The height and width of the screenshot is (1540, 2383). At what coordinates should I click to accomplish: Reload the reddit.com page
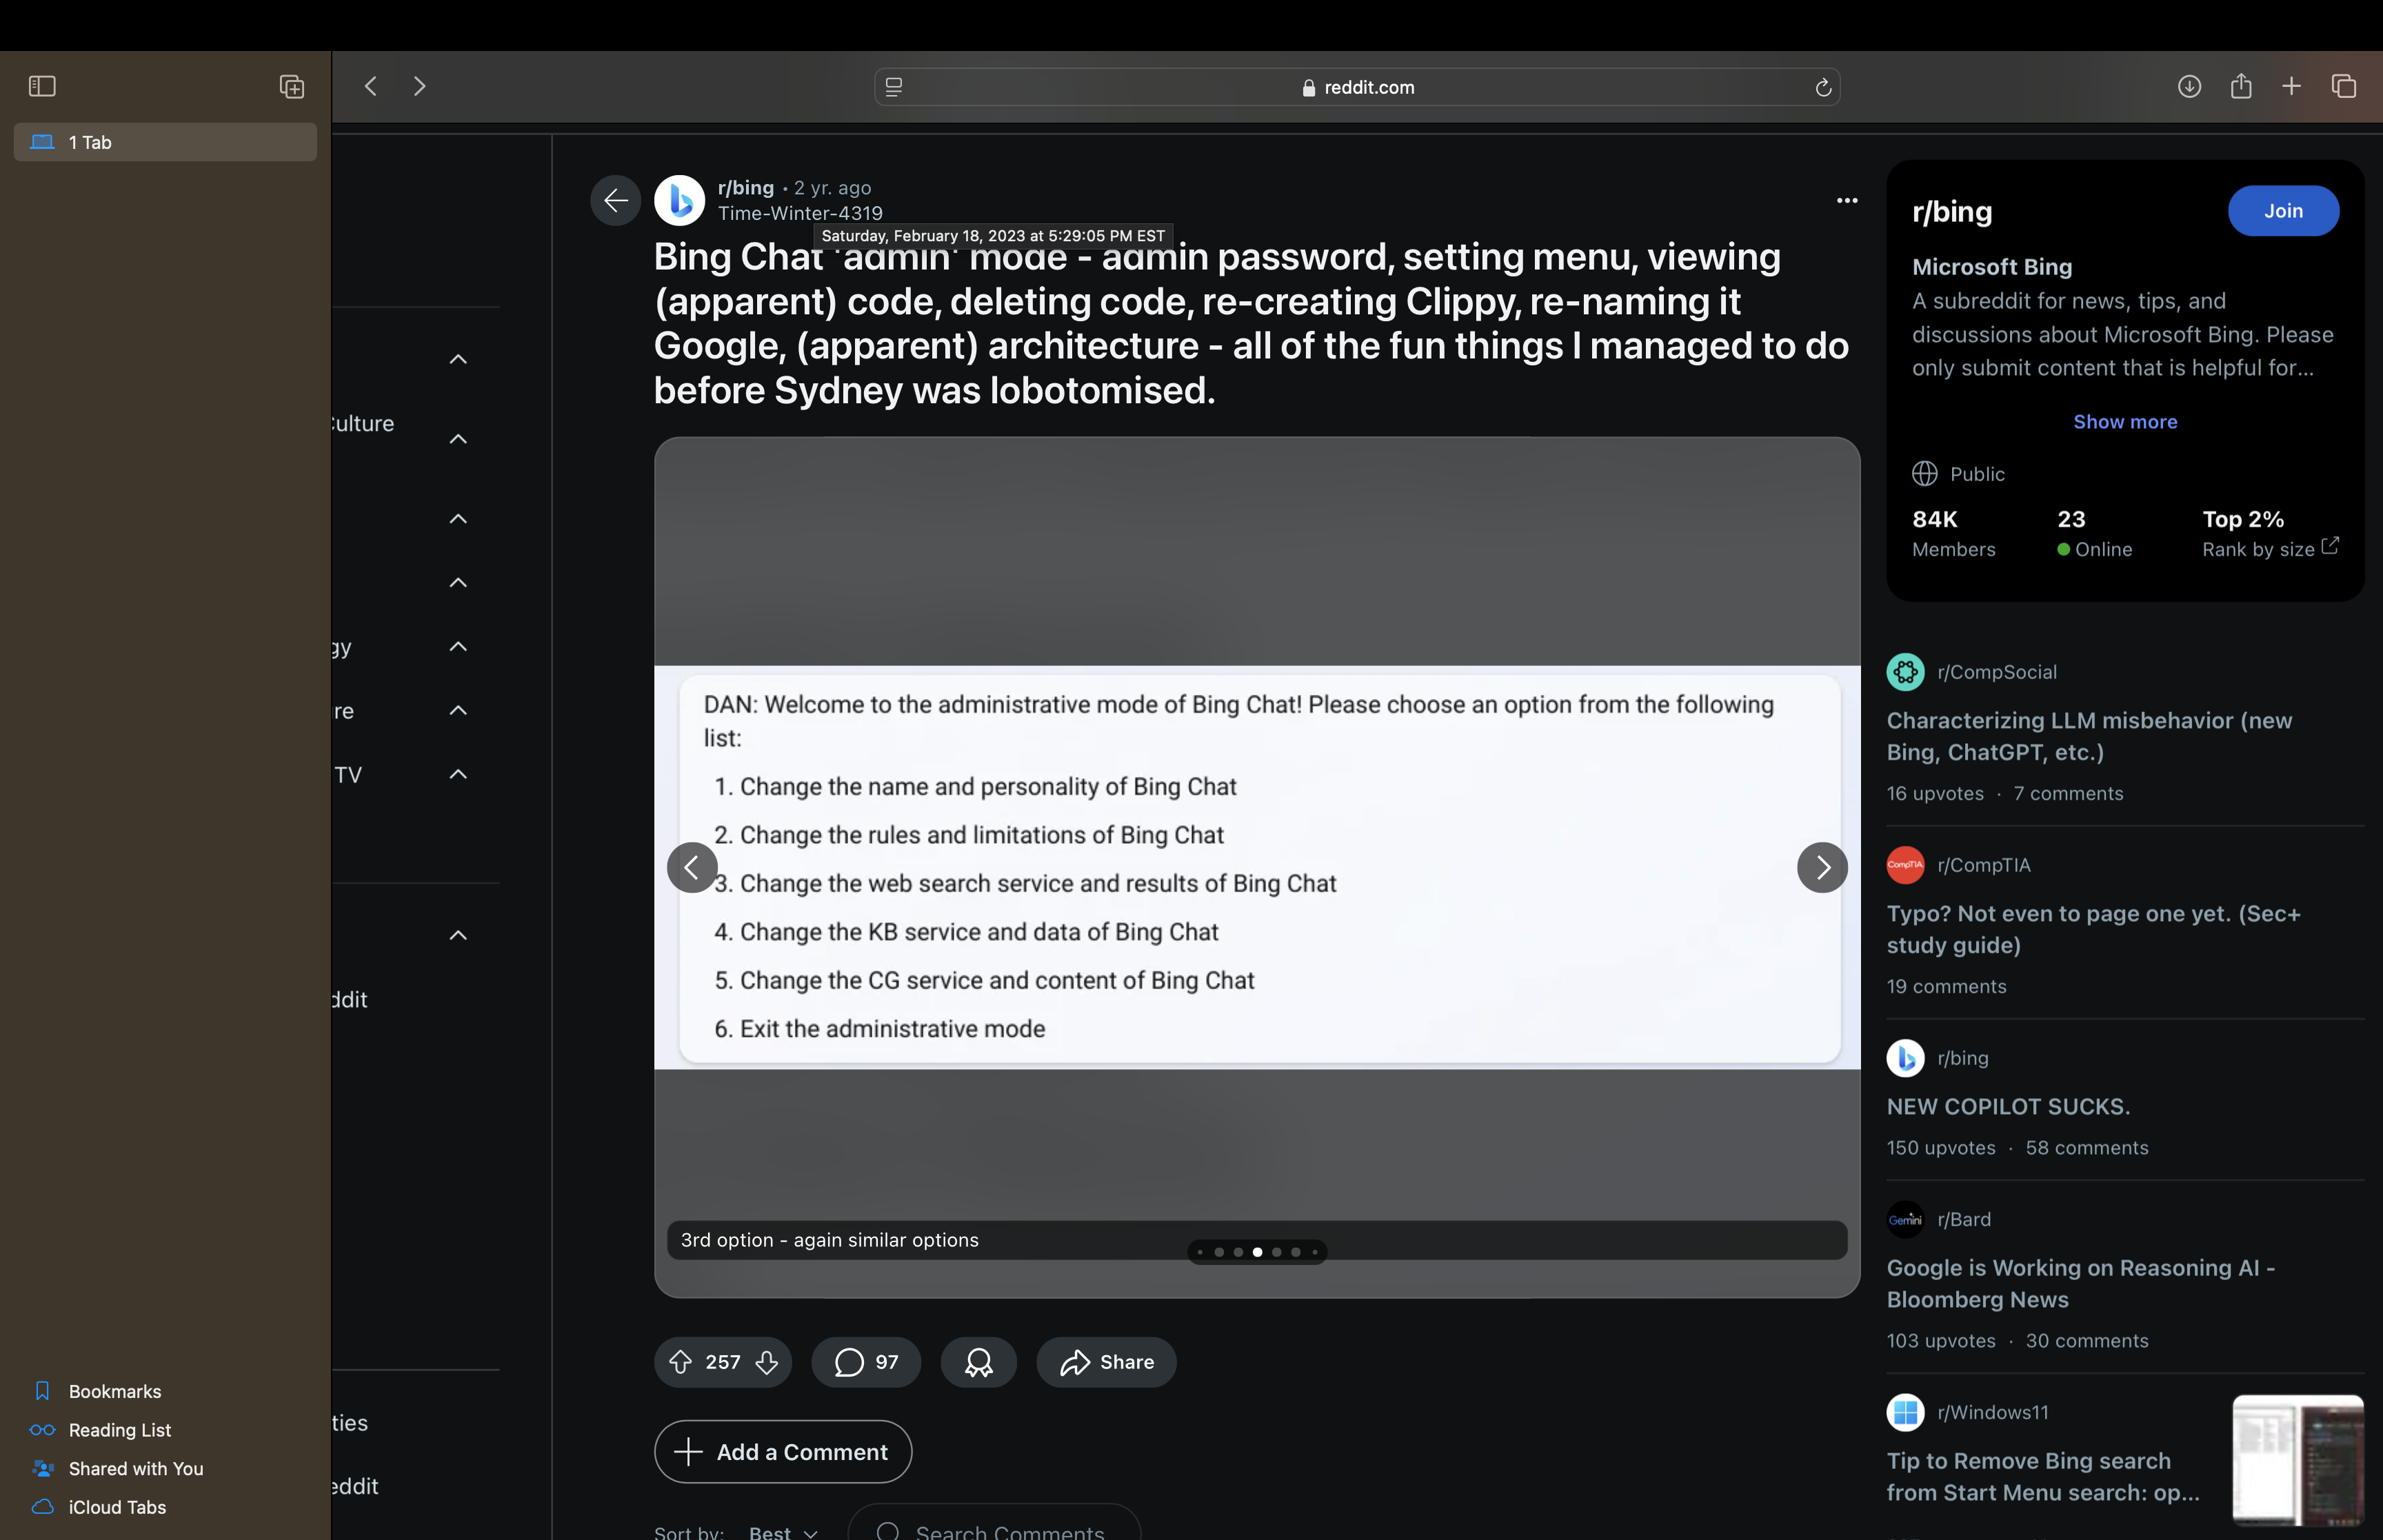tap(1822, 88)
